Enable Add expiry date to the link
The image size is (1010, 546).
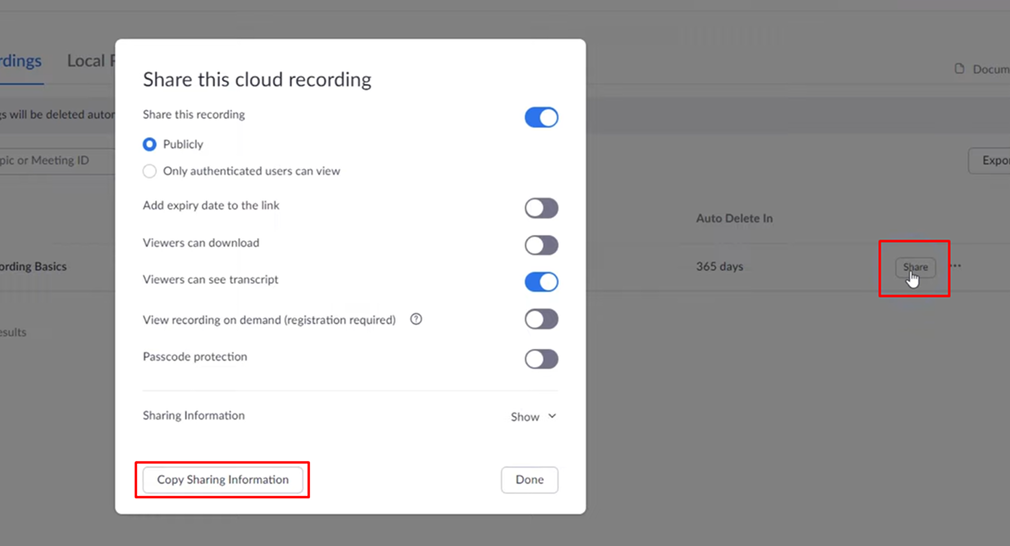pyautogui.click(x=541, y=208)
